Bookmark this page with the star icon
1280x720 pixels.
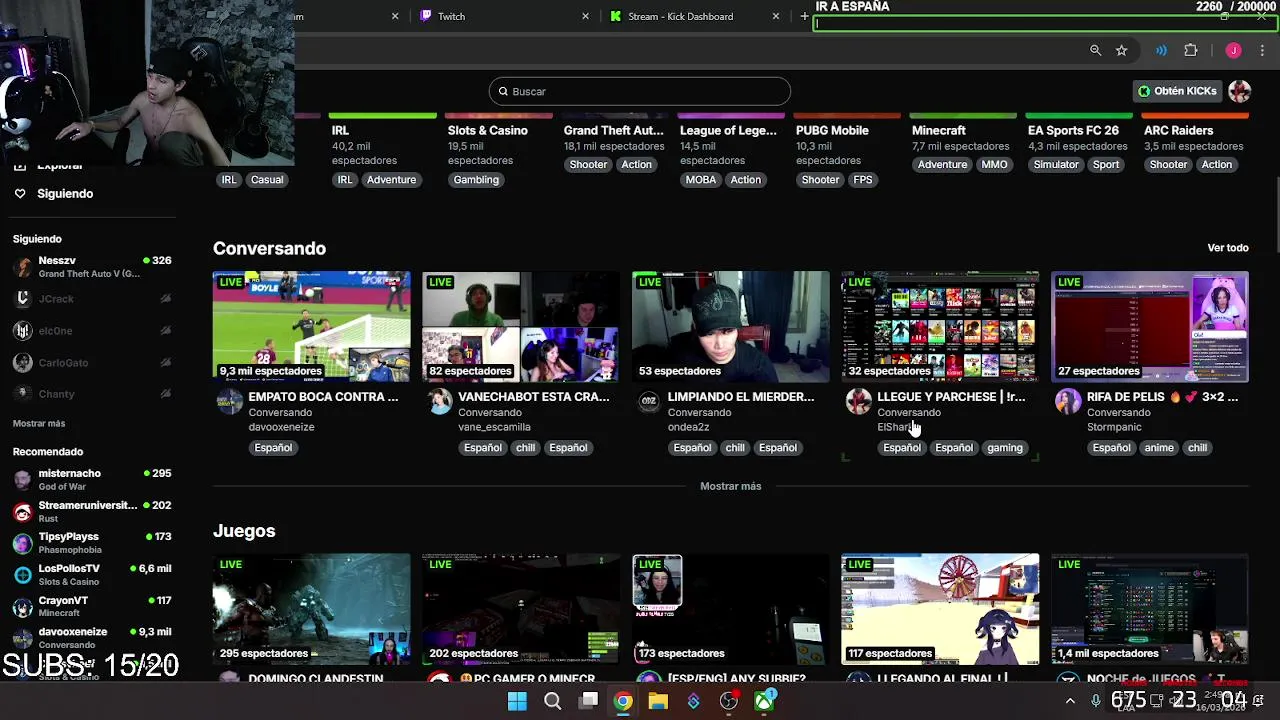[x=1121, y=50]
